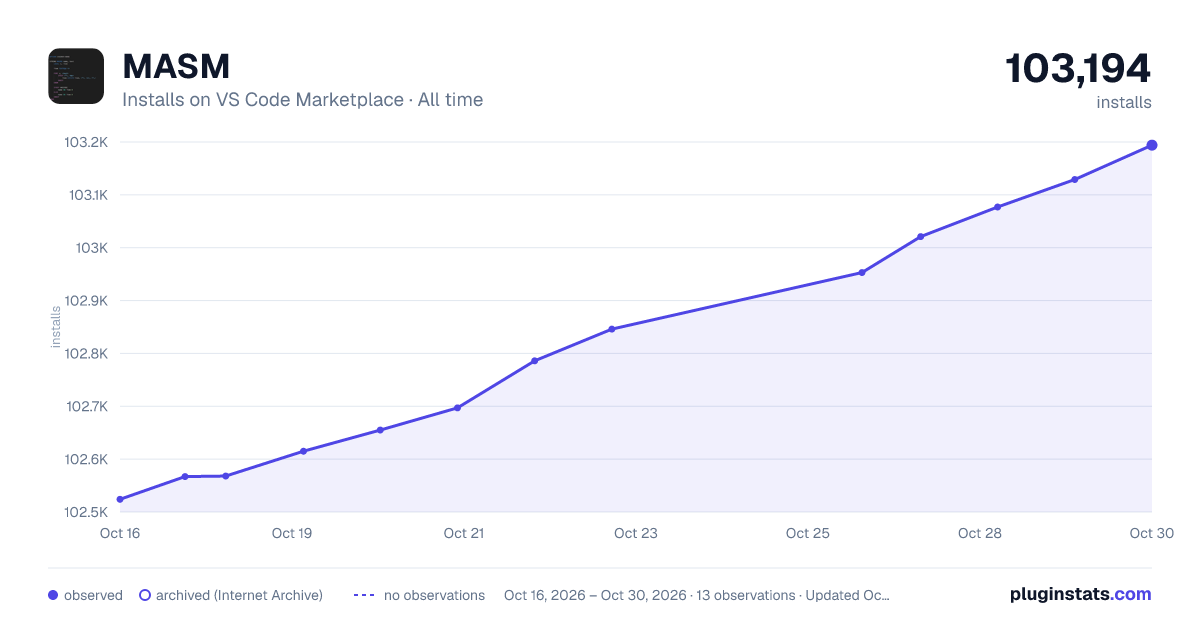This screenshot has height=630, width=1200.
Task: Pick the data point after Oct 25
Action: 861,273
